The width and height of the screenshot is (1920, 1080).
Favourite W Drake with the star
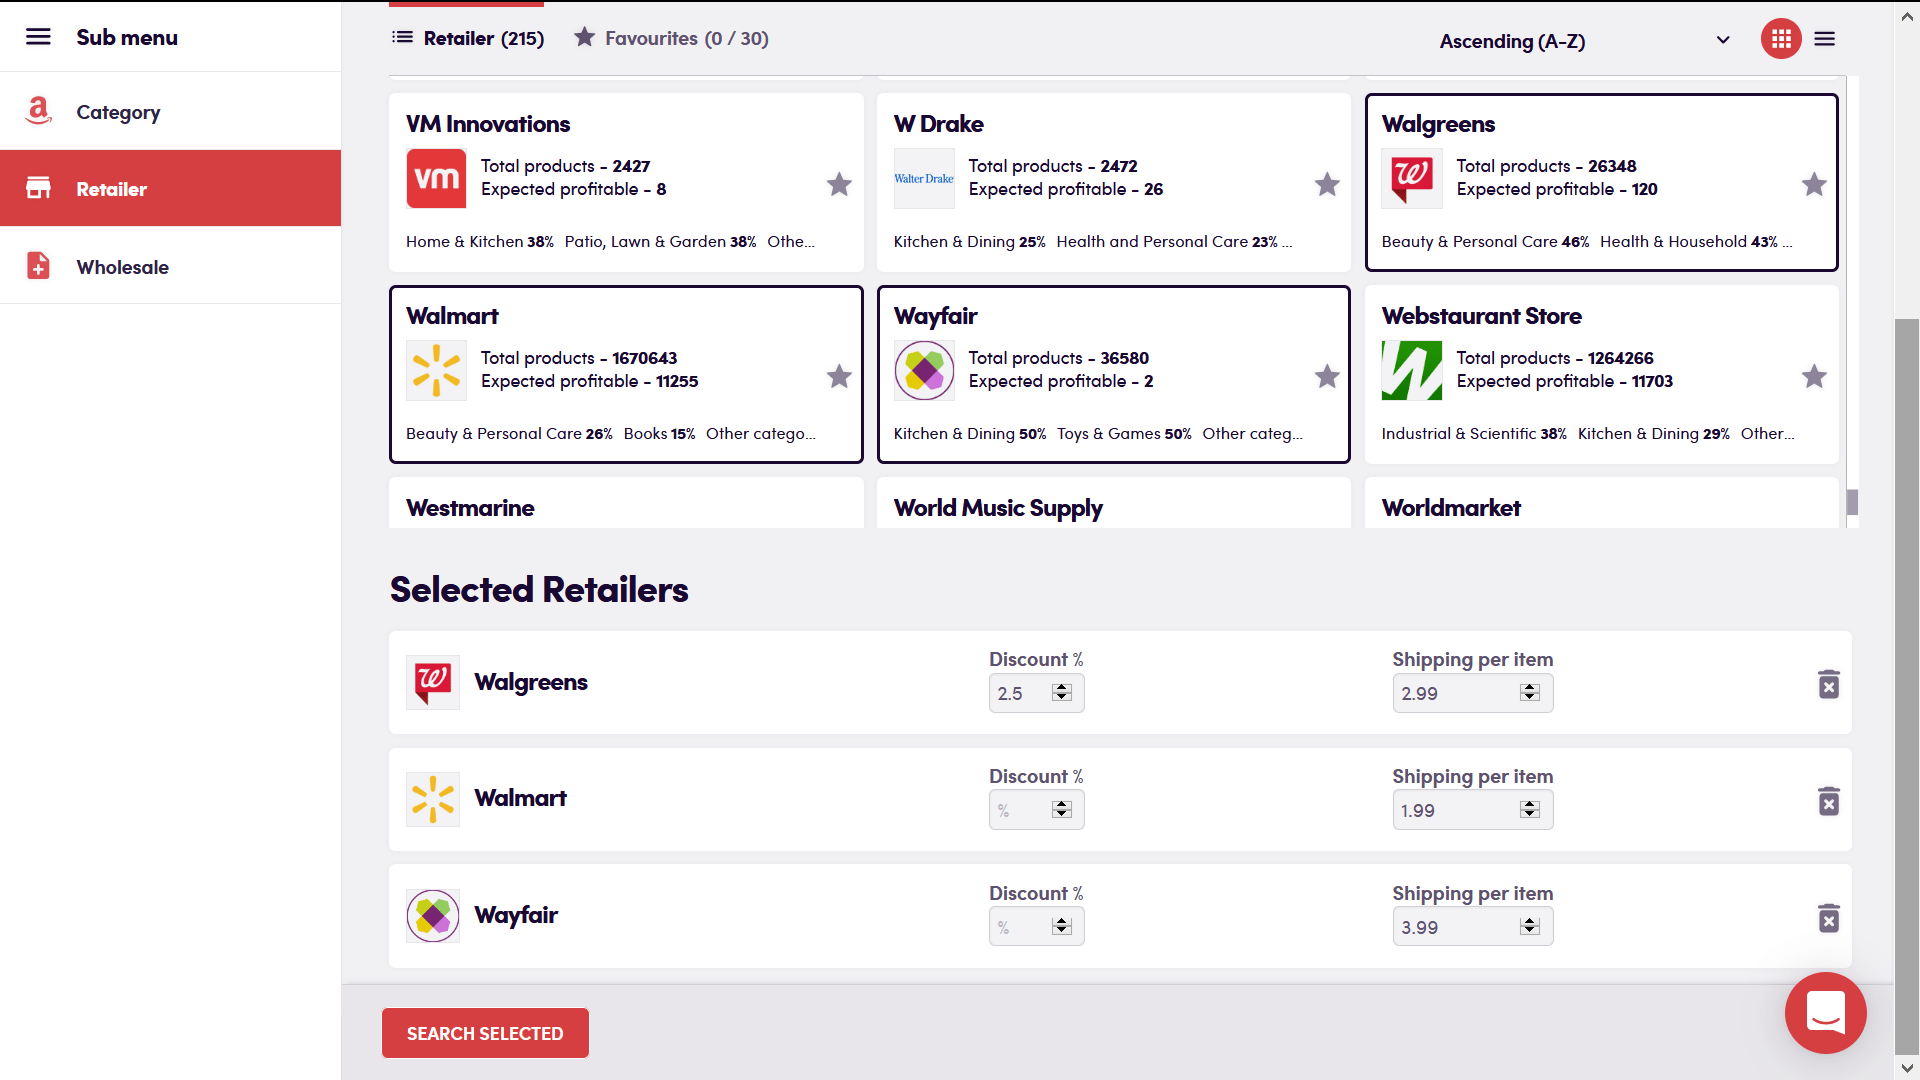[x=1327, y=184]
